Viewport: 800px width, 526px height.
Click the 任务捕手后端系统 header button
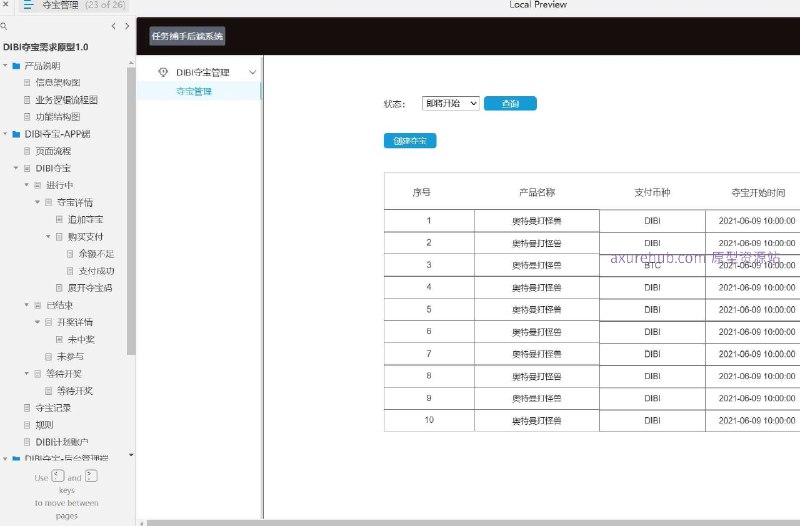point(187,36)
